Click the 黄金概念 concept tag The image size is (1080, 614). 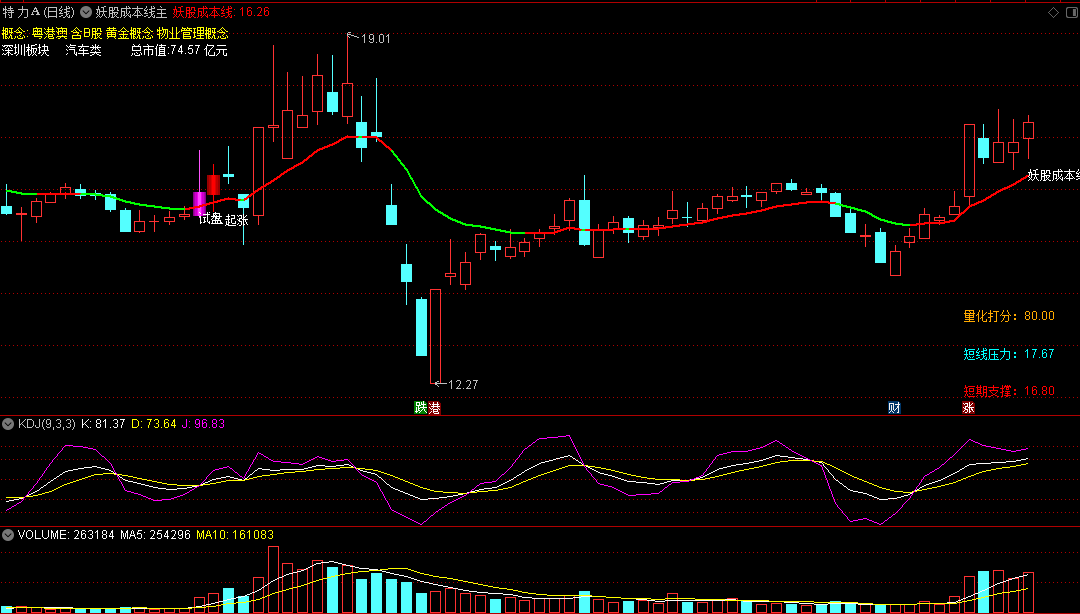pos(129,33)
